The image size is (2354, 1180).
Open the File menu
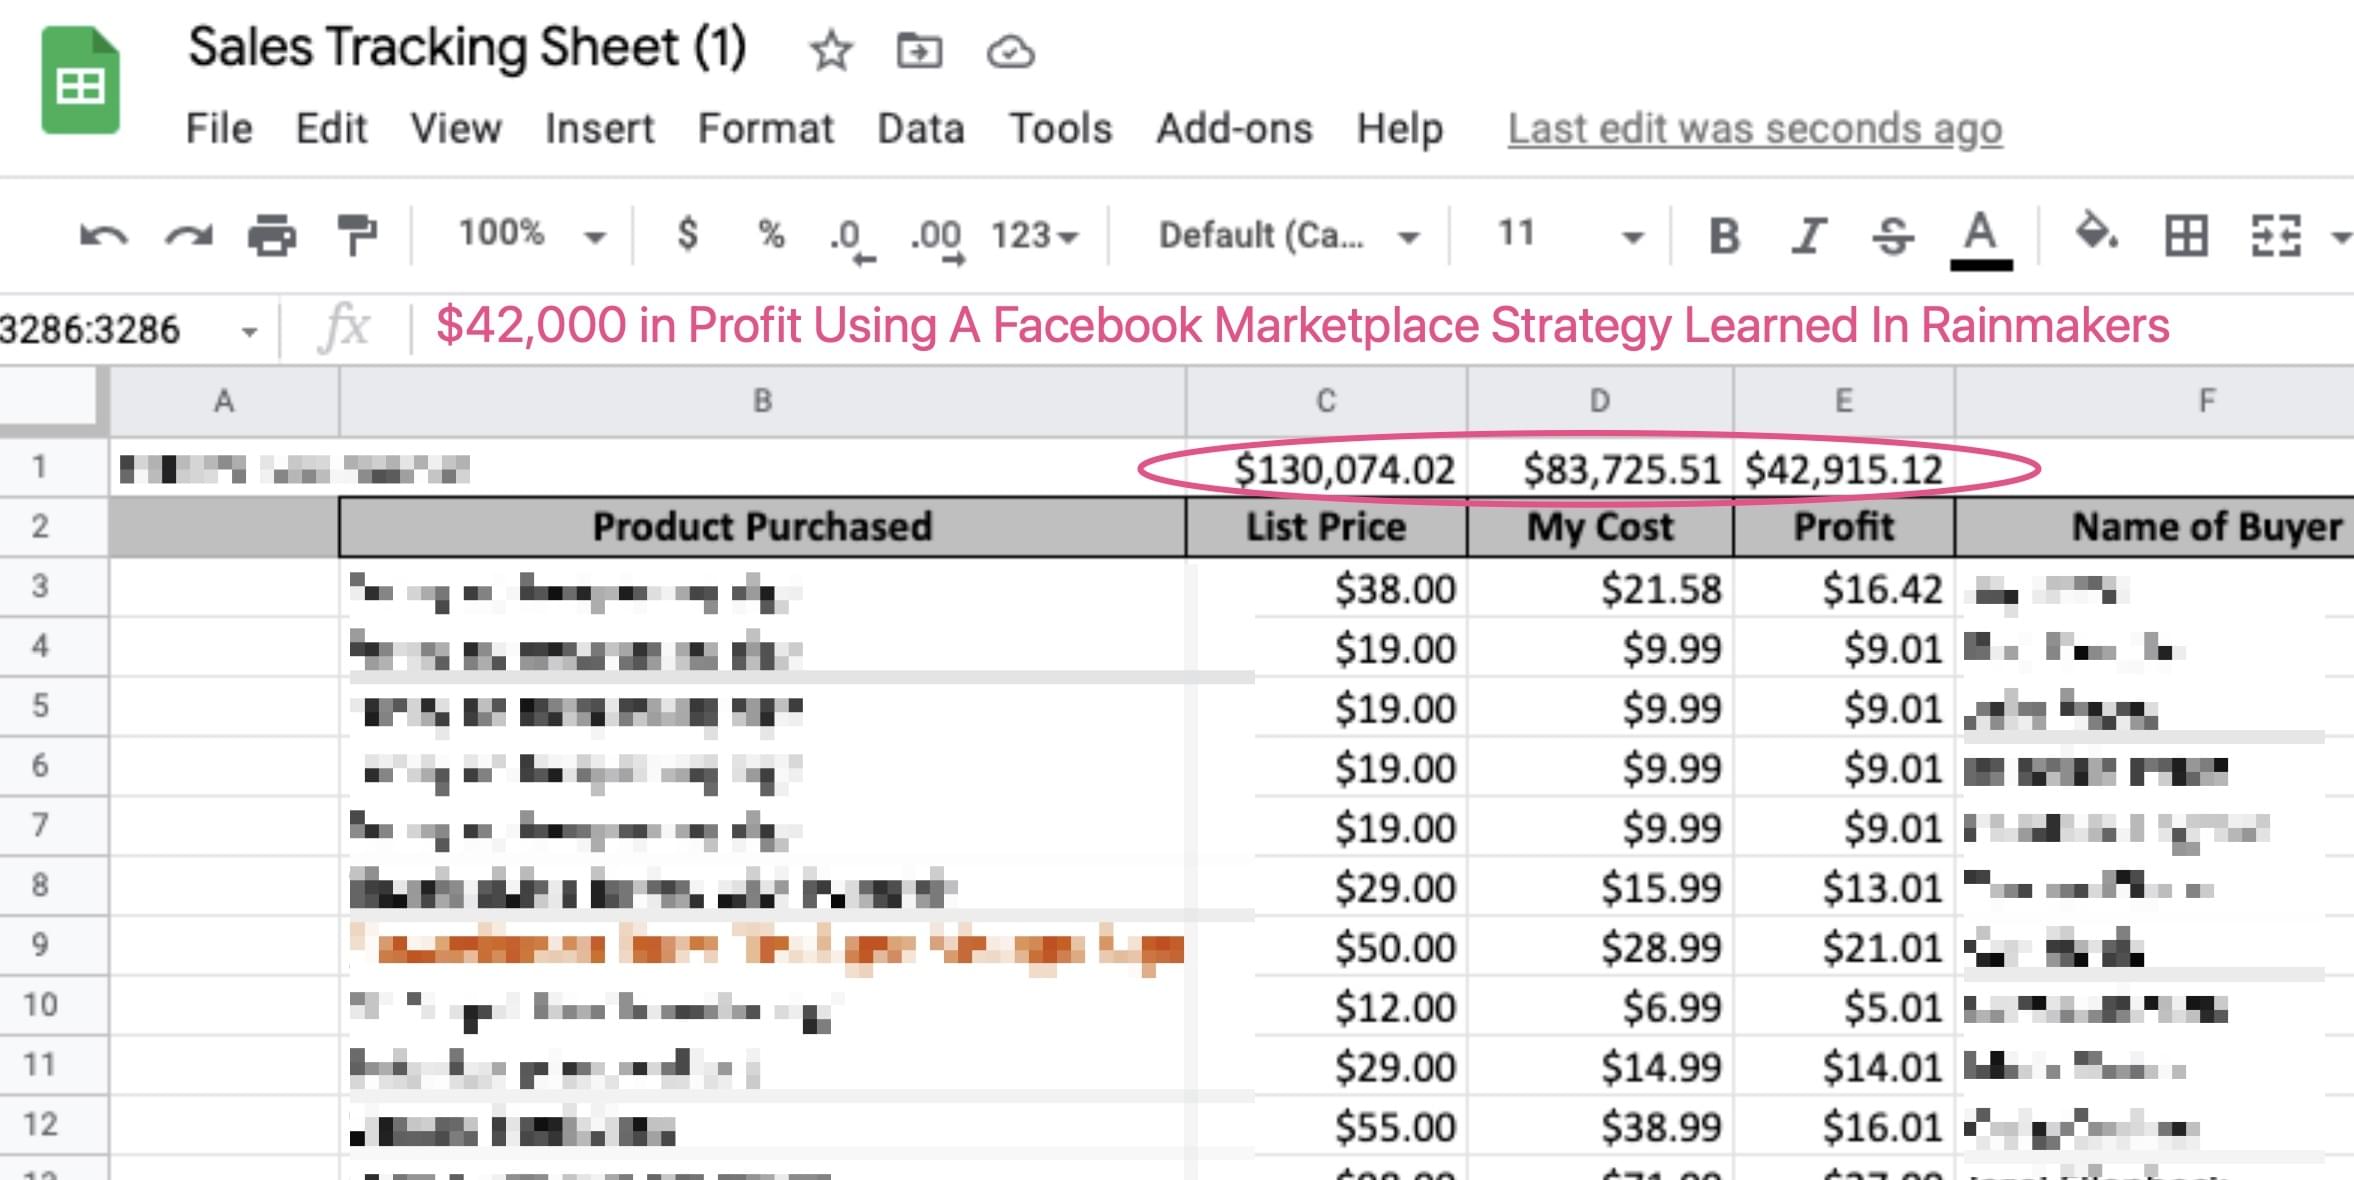(x=219, y=129)
